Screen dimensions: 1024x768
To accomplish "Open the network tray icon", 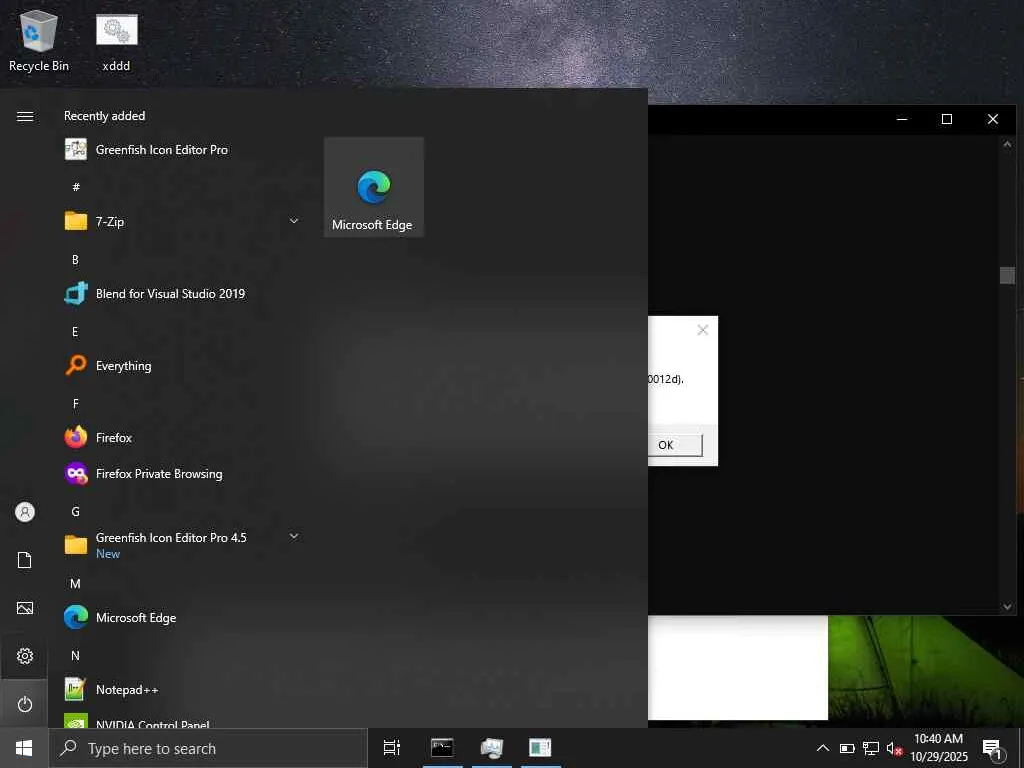I will click(x=871, y=748).
